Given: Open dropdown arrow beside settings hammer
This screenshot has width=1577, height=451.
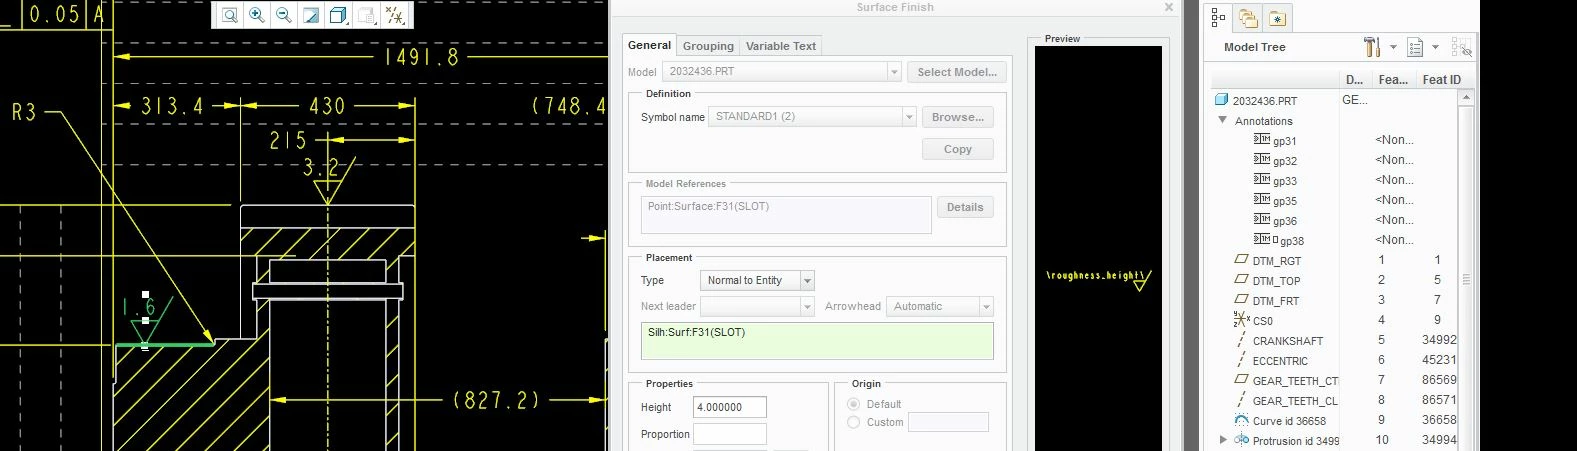Looking at the screenshot, I should pyautogui.click(x=1393, y=47).
